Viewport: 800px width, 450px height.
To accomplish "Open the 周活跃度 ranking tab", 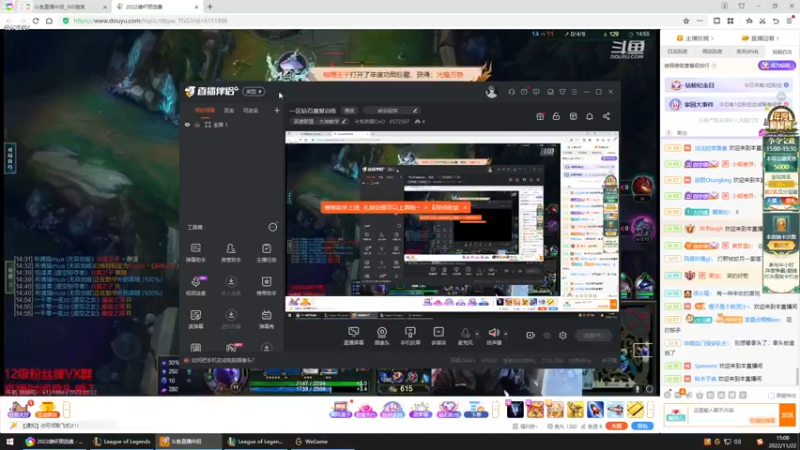I will [x=712, y=52].
